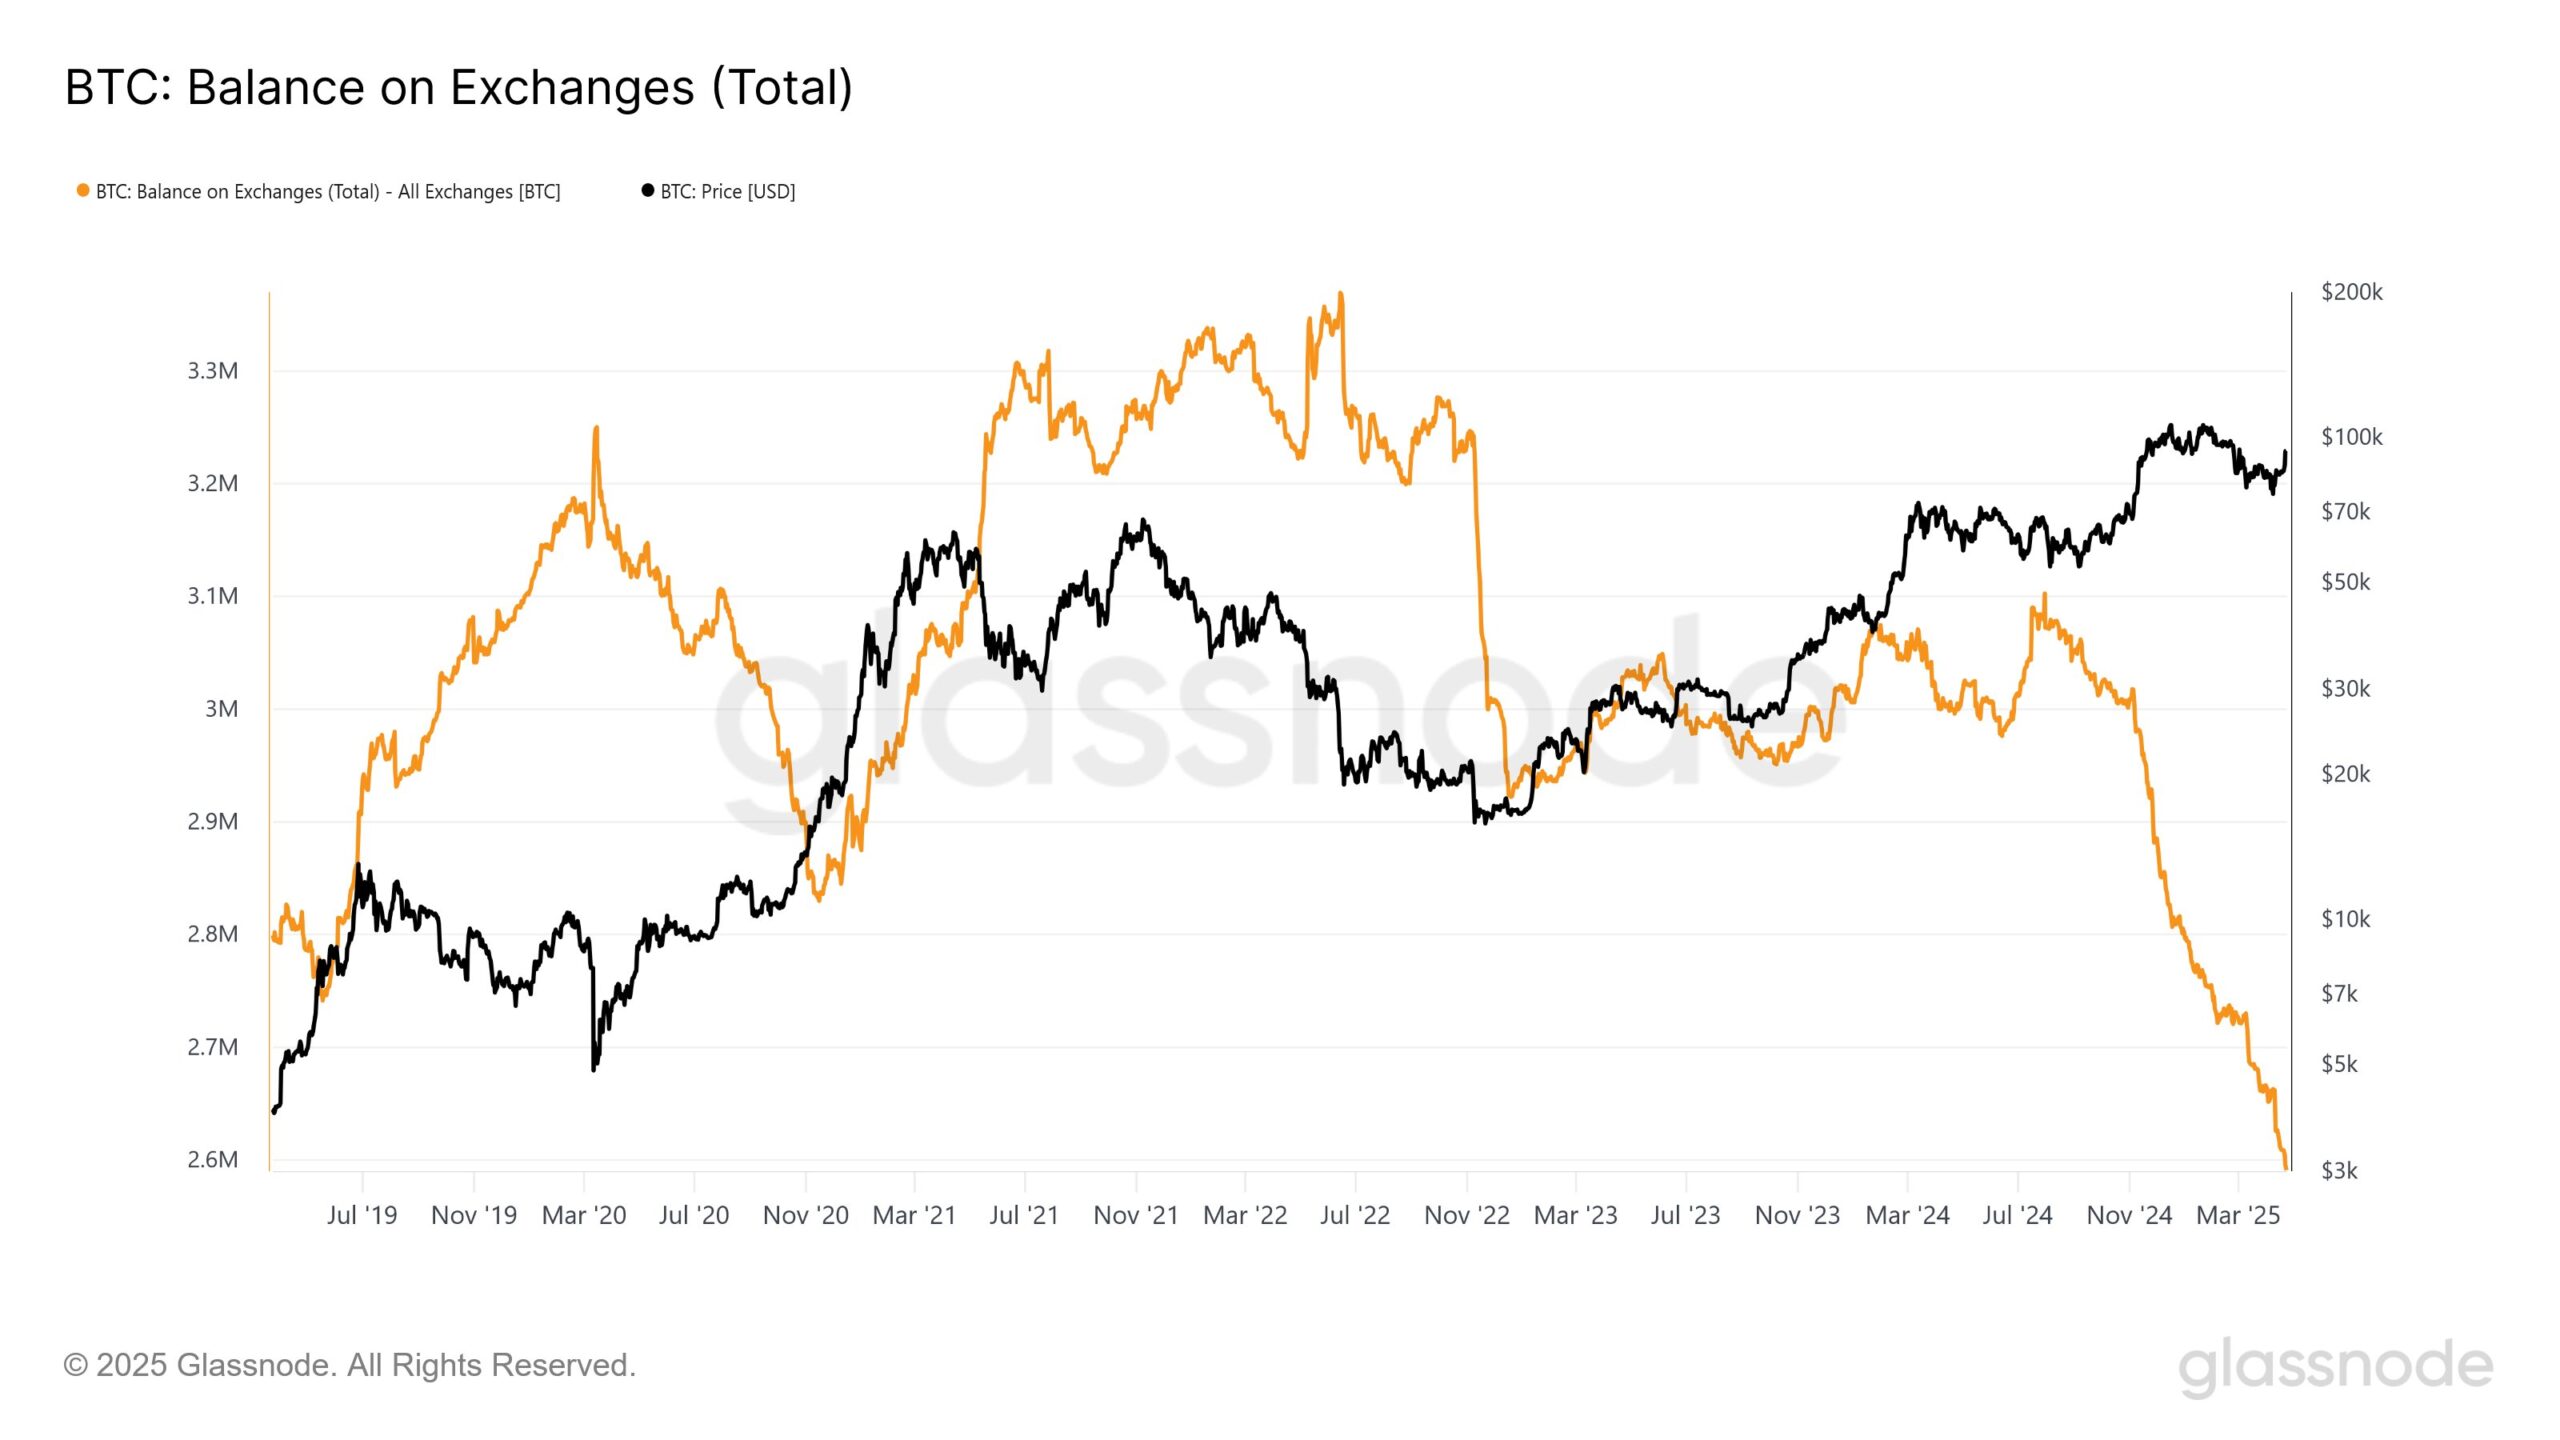This screenshot has height=1440, width=2560.
Task: Select the Mar '20 x-axis tick label
Action: 584,1216
